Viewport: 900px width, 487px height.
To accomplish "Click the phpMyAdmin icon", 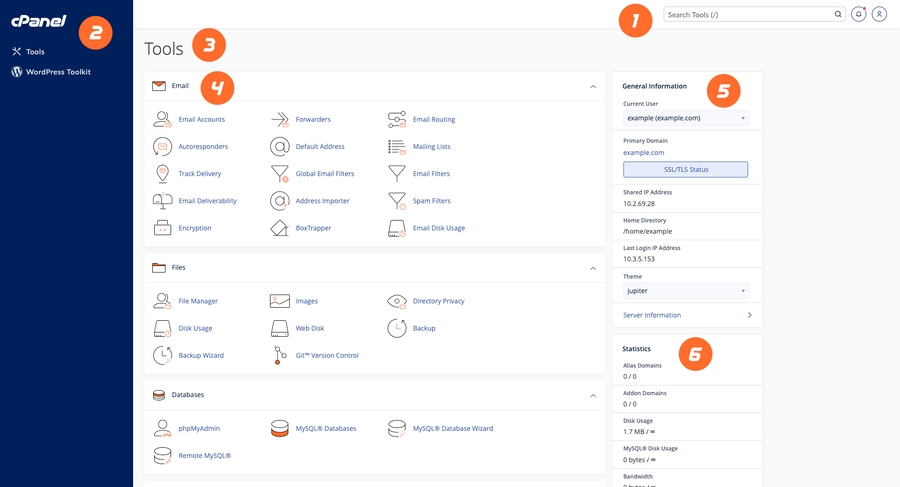I will (x=162, y=428).
